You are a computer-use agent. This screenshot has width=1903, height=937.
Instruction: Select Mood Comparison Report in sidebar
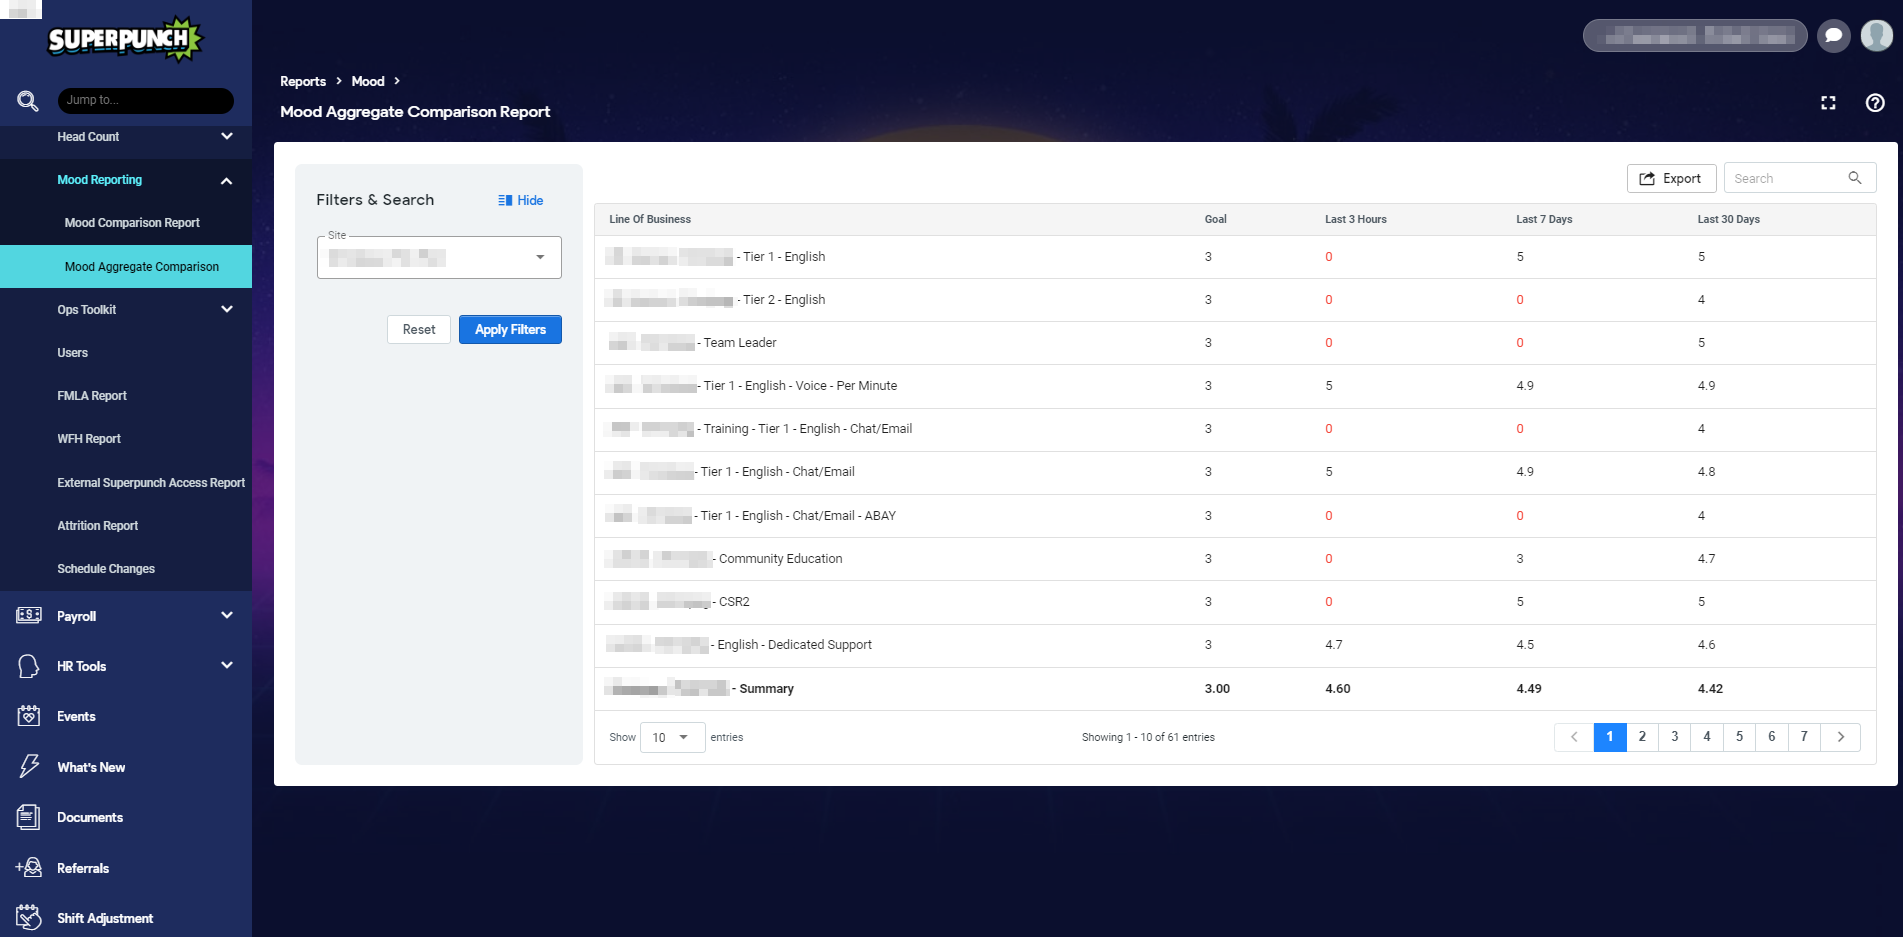pos(131,222)
